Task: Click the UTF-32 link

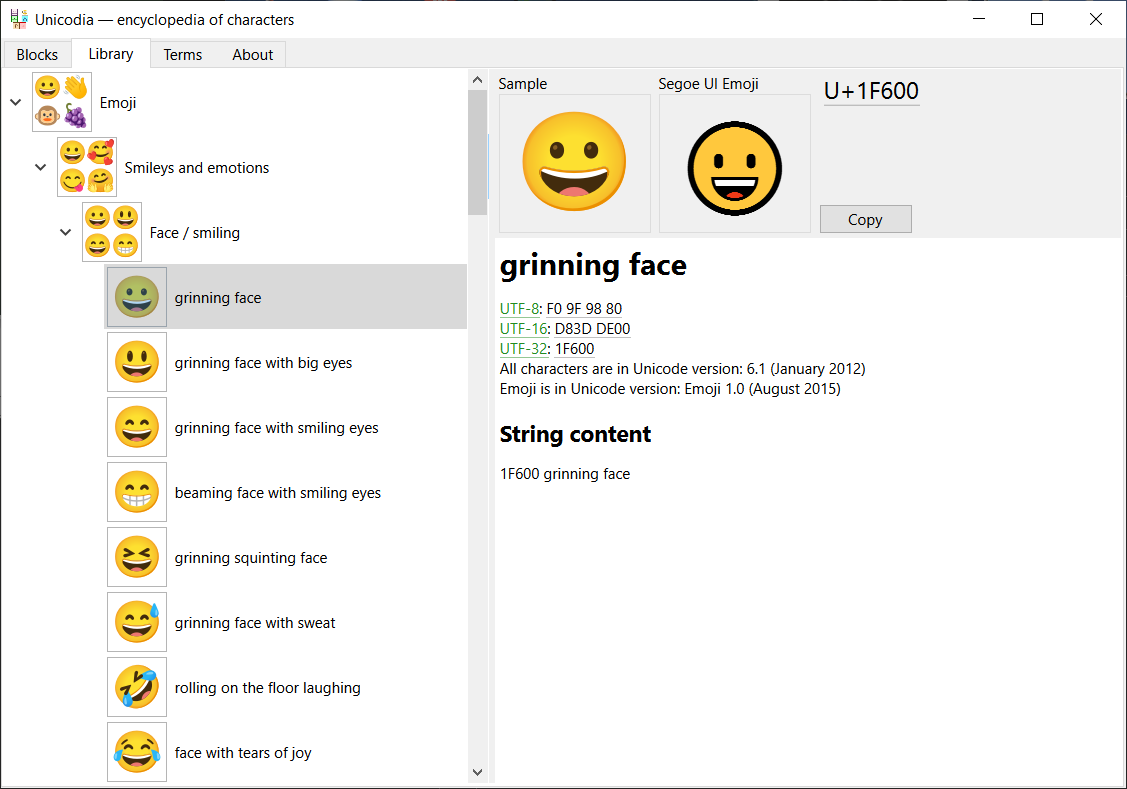Action: coord(522,349)
